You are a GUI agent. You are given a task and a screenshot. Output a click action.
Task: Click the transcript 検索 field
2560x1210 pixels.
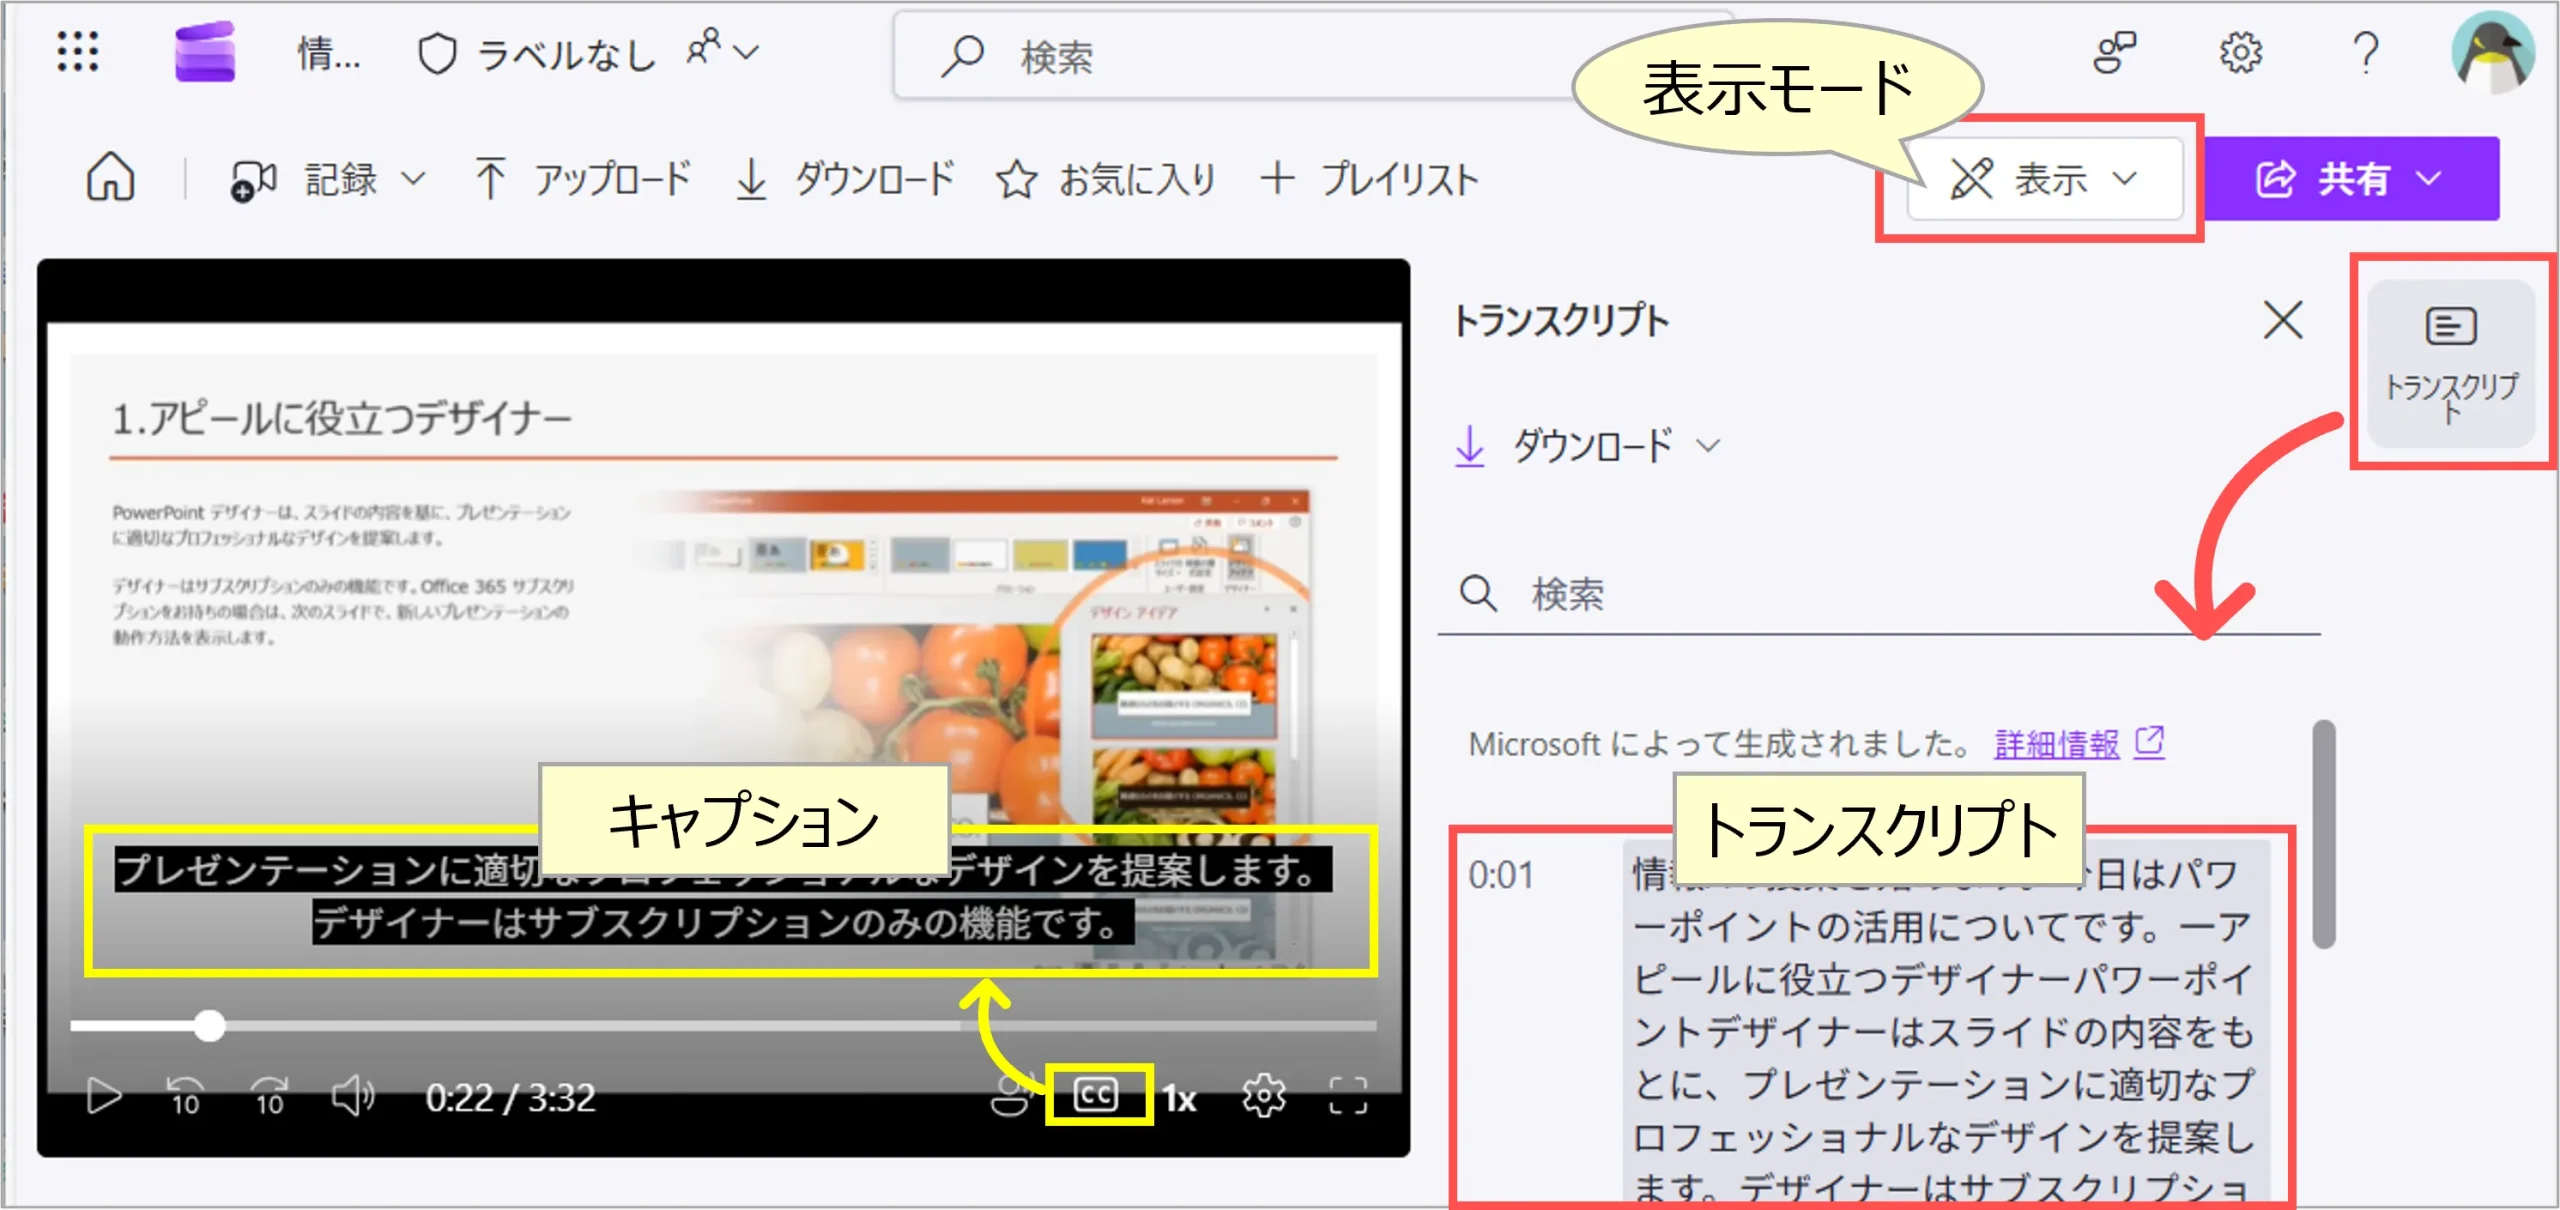pos(1880,595)
